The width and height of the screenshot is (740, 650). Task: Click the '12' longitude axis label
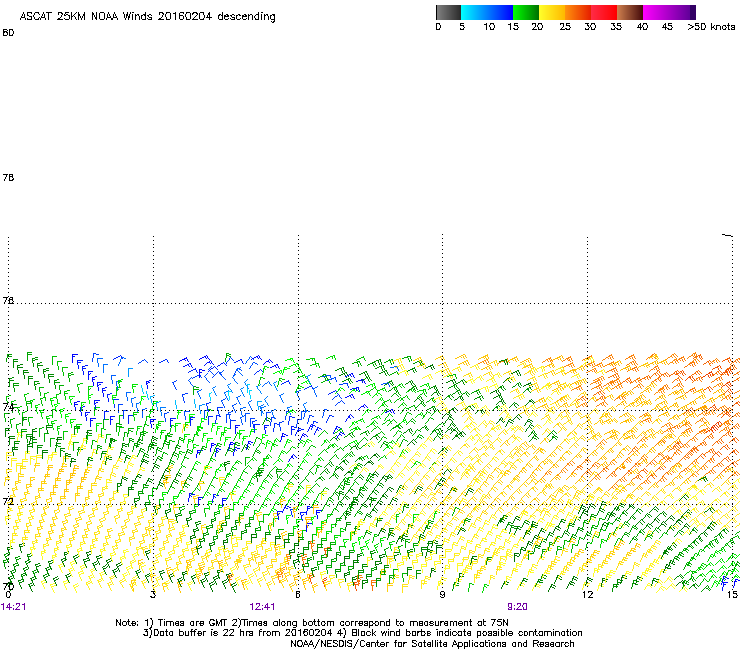588,595
